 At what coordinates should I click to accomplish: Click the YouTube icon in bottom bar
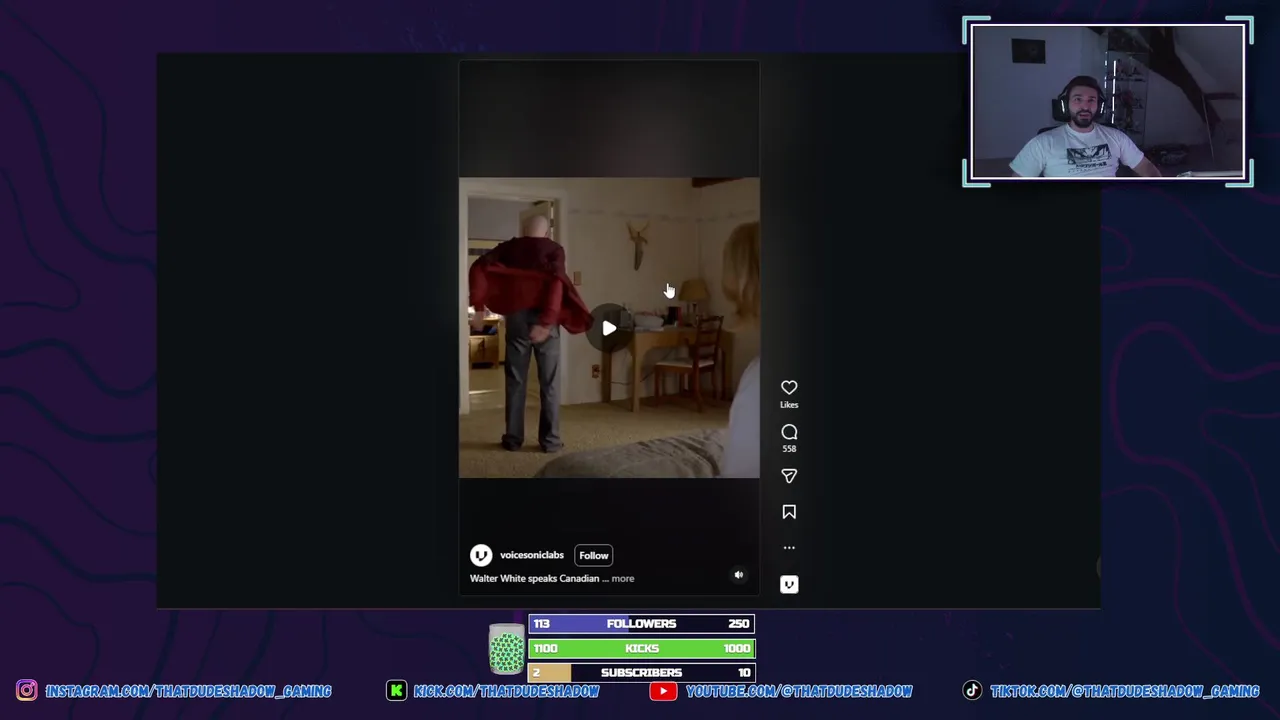[x=663, y=690]
